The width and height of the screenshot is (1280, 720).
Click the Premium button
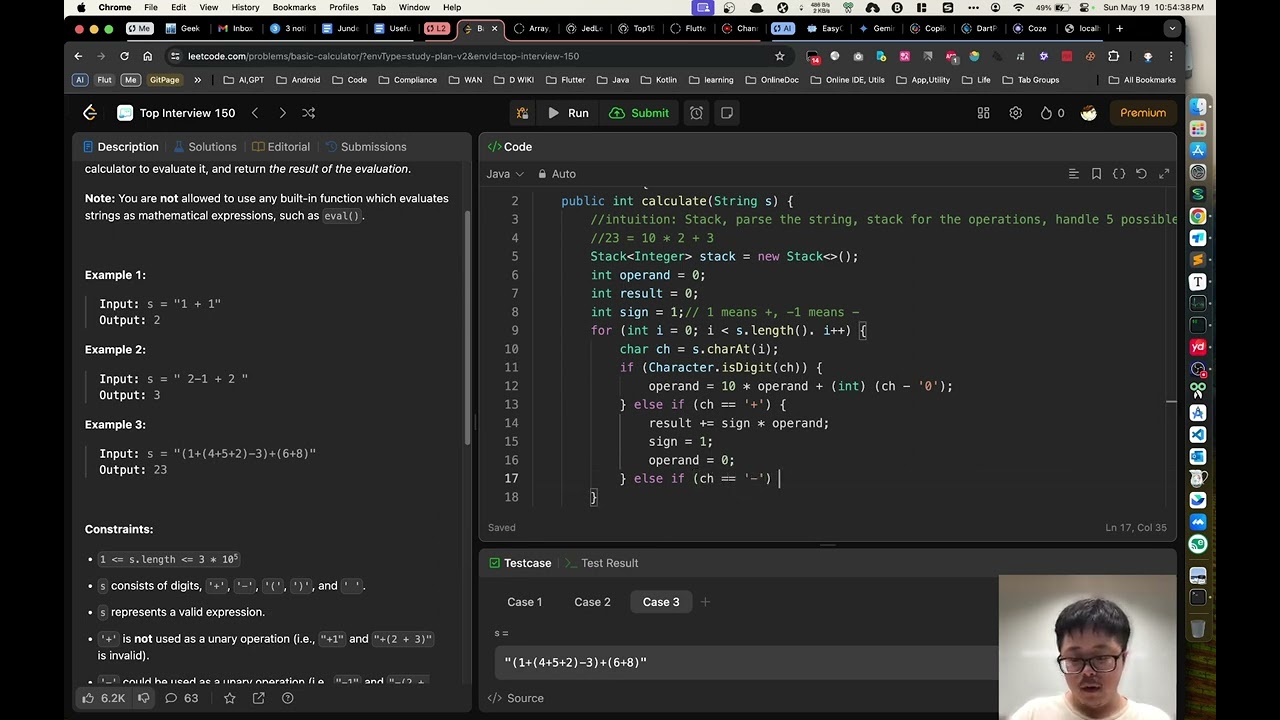pyautogui.click(x=1142, y=113)
